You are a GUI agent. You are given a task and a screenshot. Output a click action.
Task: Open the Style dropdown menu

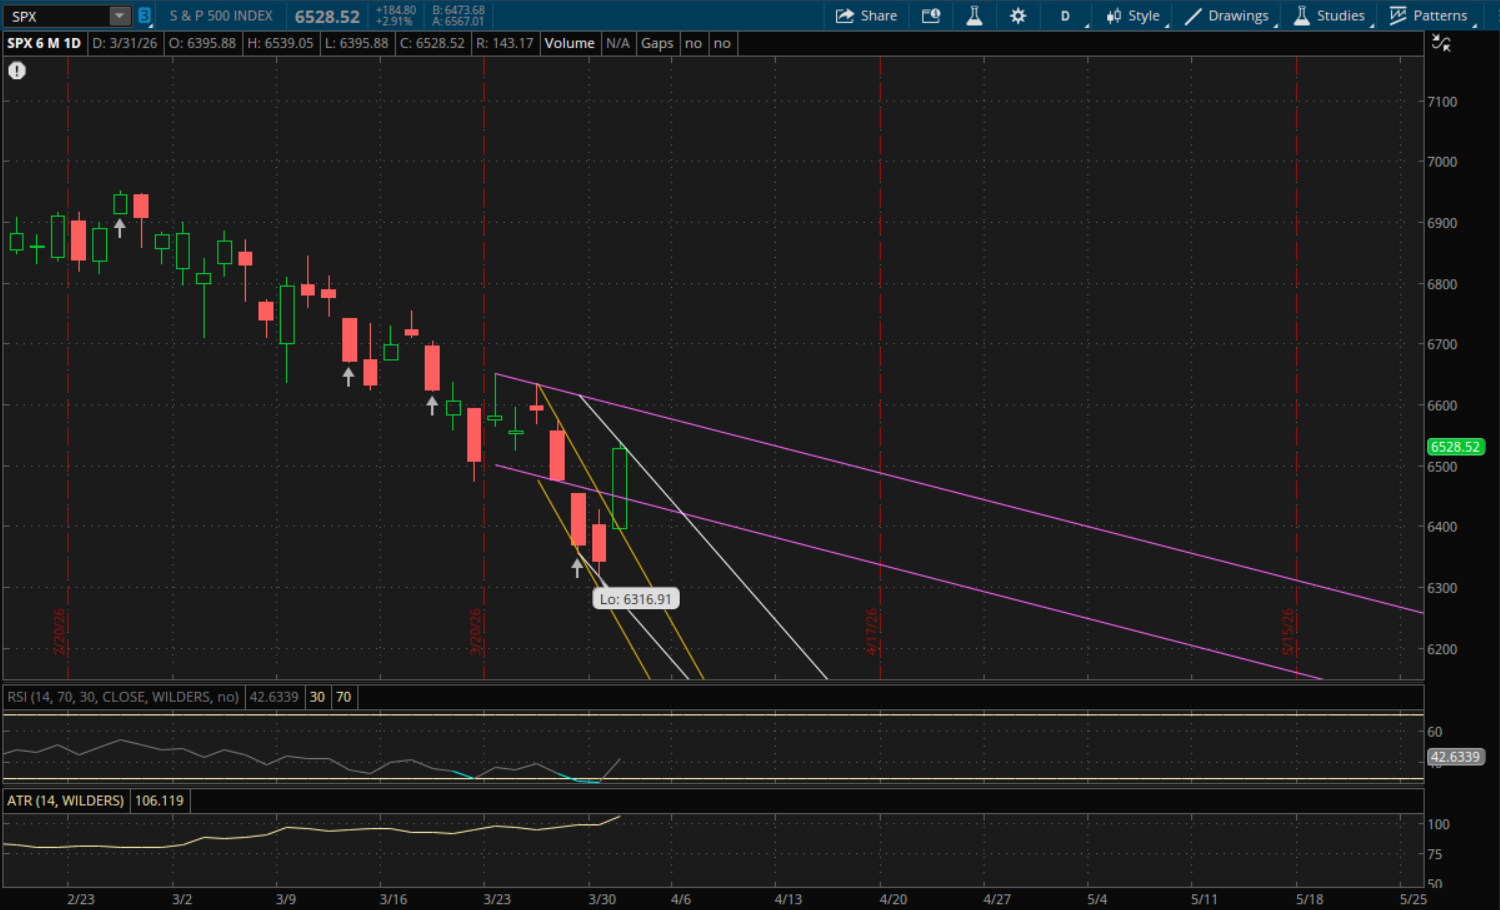[x=1133, y=16]
